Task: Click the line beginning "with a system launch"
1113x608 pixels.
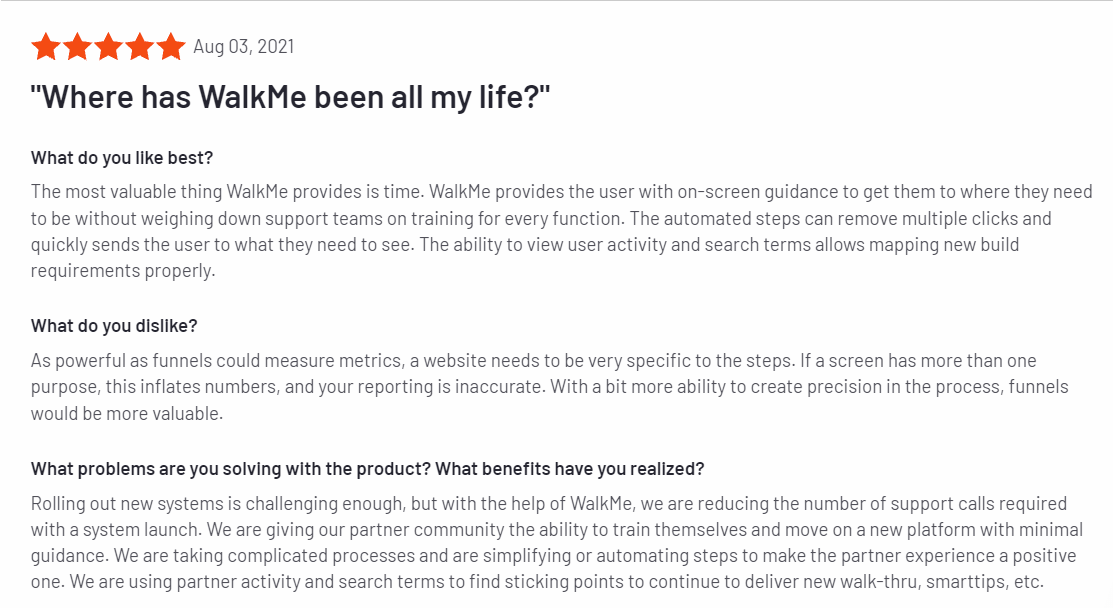Action: (556, 530)
